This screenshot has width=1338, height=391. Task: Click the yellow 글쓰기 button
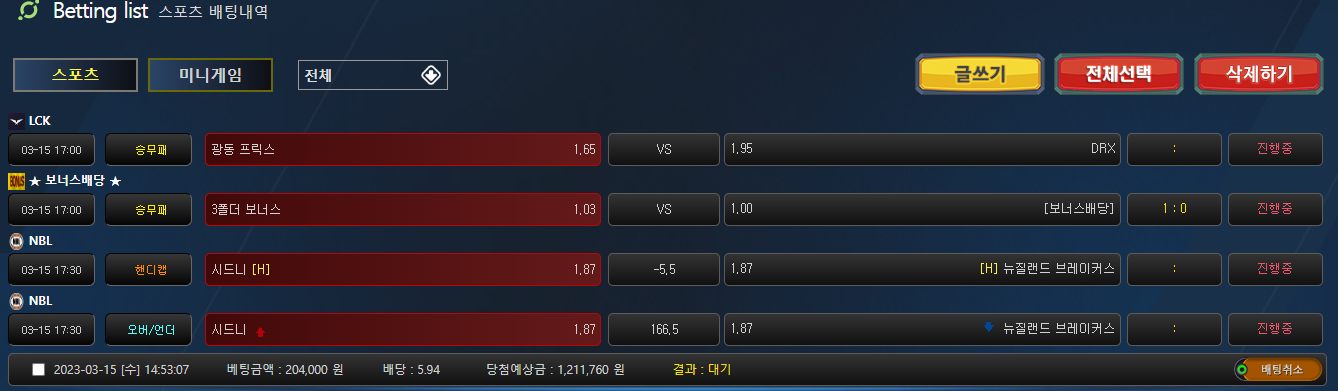coord(980,74)
